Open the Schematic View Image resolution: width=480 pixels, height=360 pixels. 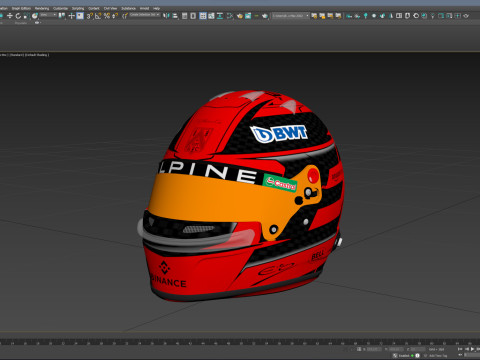(220, 16)
